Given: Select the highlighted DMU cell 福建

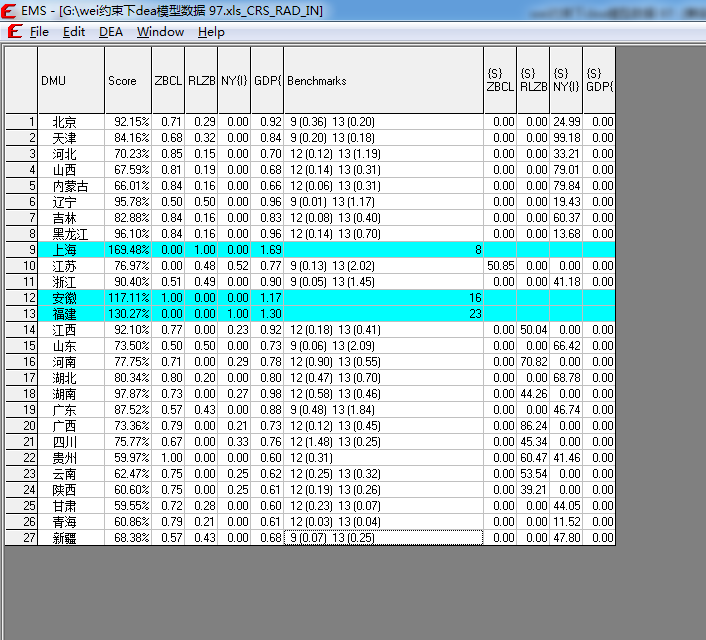Looking at the screenshot, I should click(x=71, y=313).
